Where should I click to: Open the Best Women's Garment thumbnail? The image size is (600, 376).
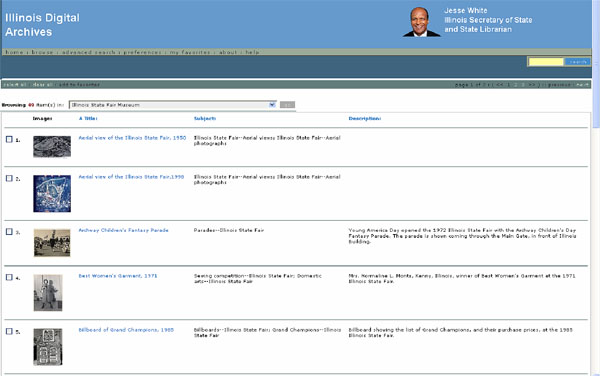point(48,293)
